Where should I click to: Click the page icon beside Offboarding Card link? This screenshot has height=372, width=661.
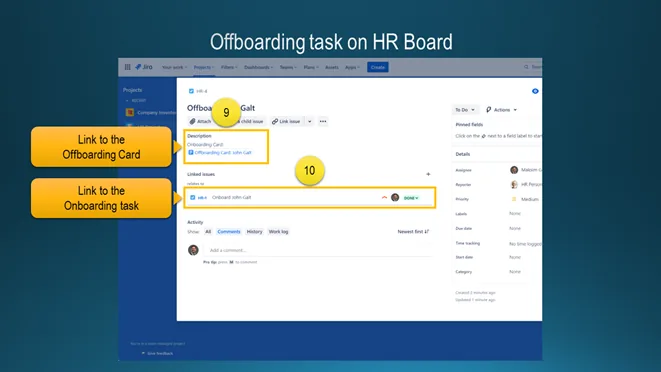pos(191,153)
